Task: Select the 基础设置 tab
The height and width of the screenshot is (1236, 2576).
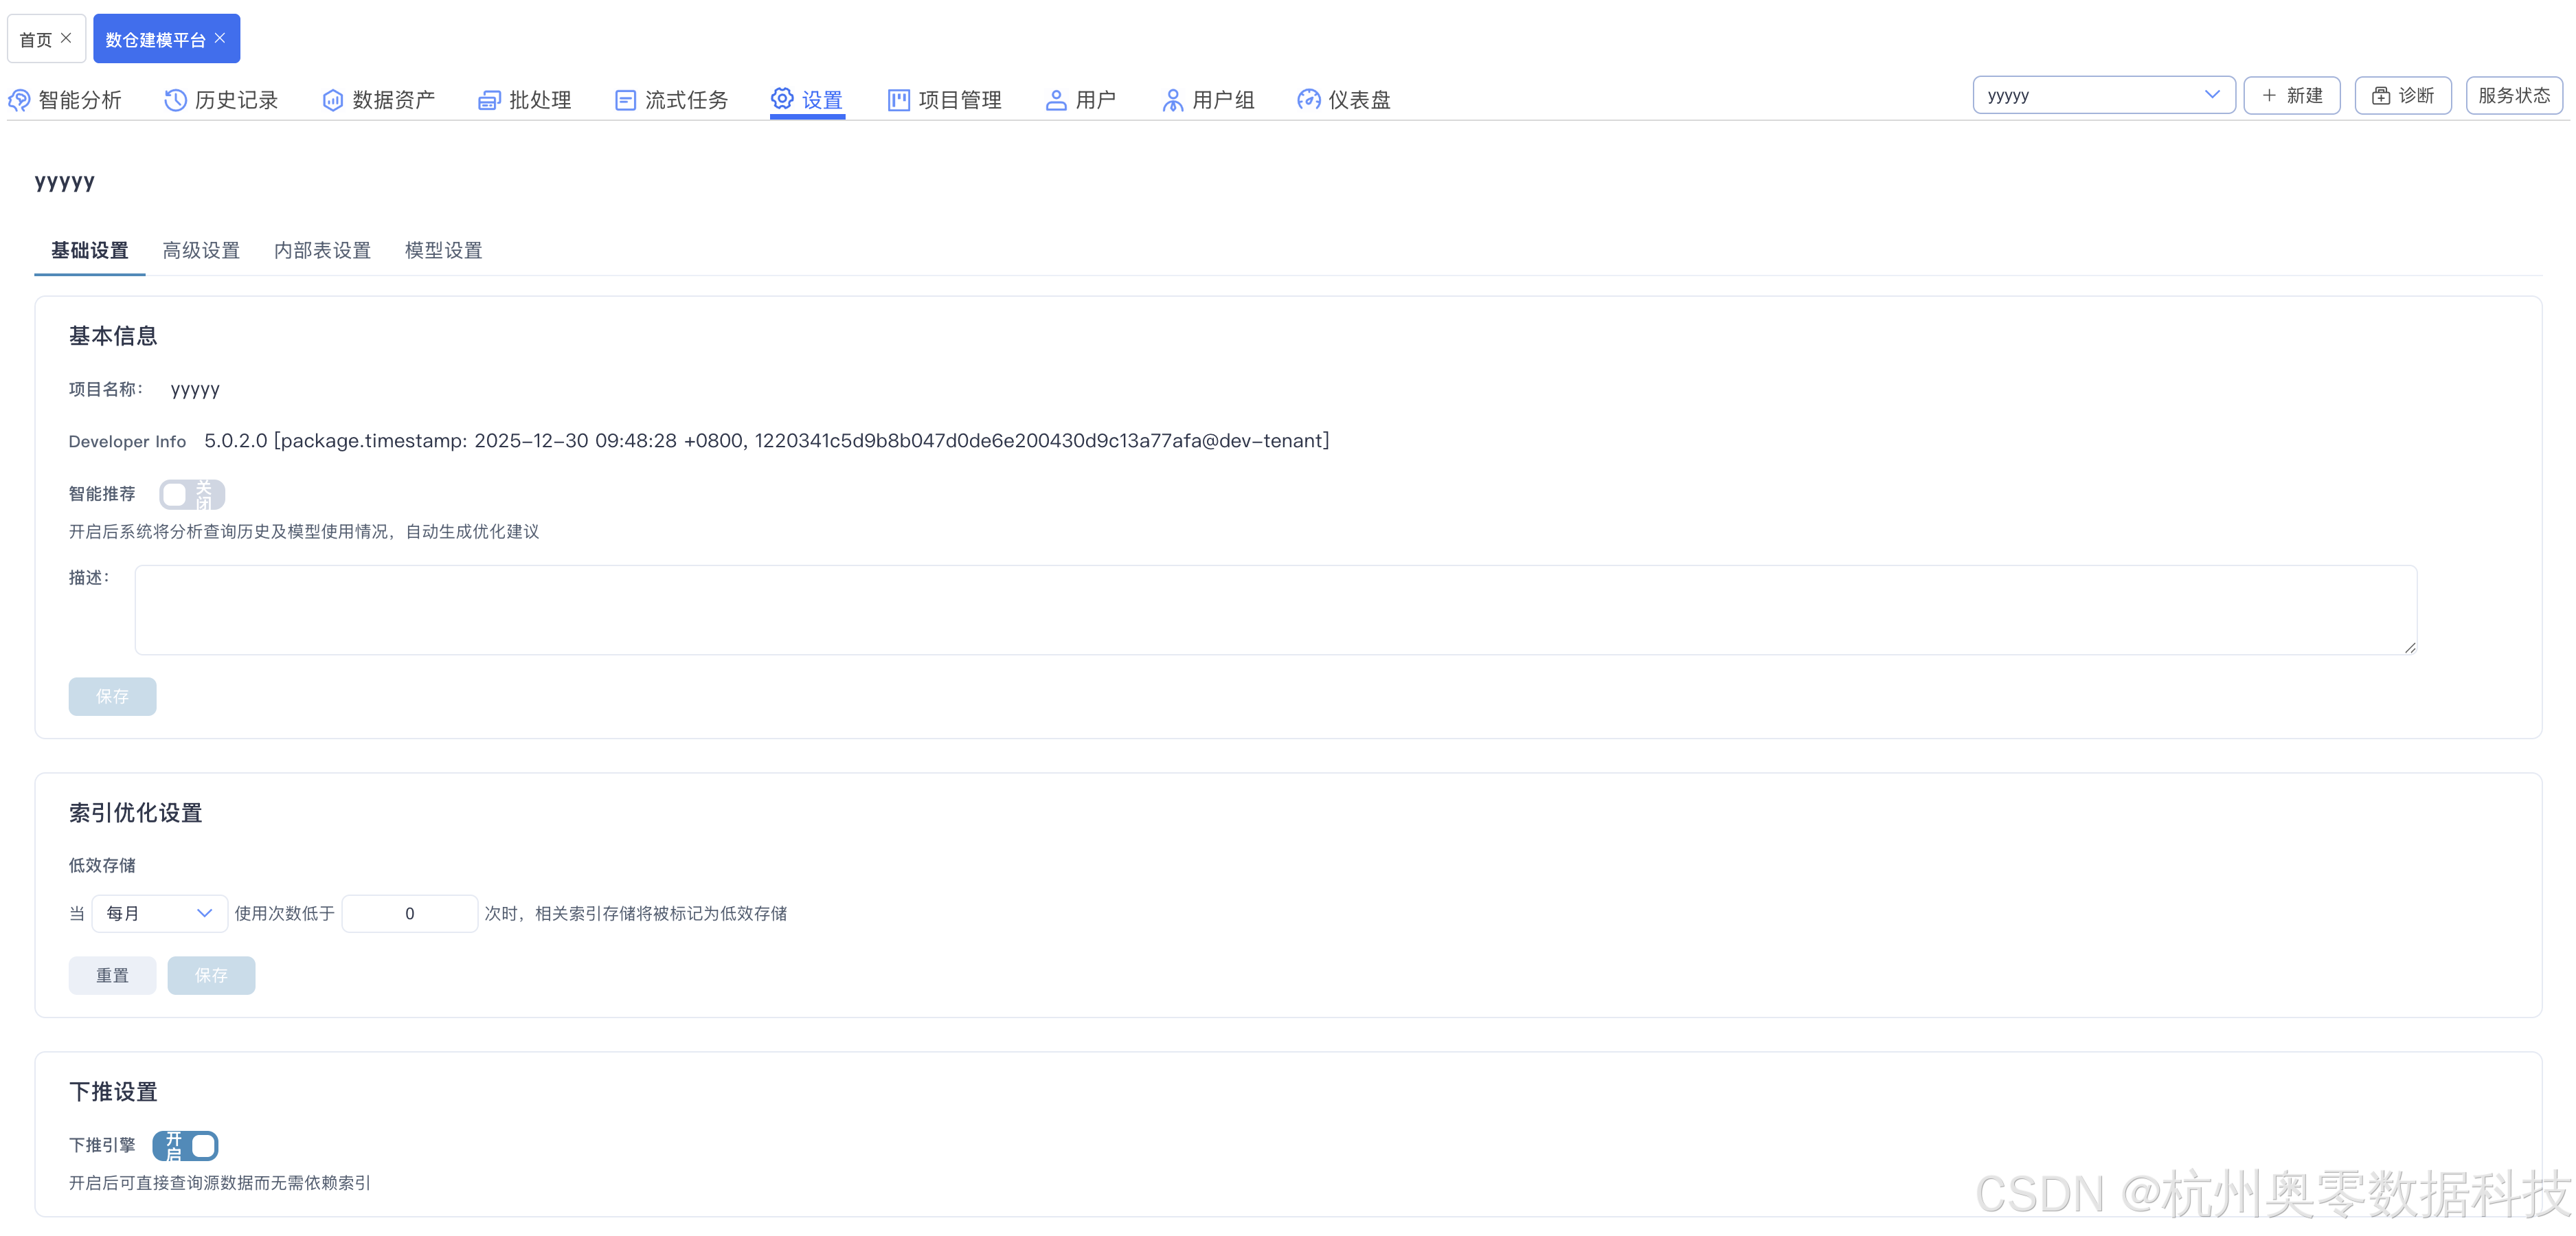Action: (x=90, y=250)
